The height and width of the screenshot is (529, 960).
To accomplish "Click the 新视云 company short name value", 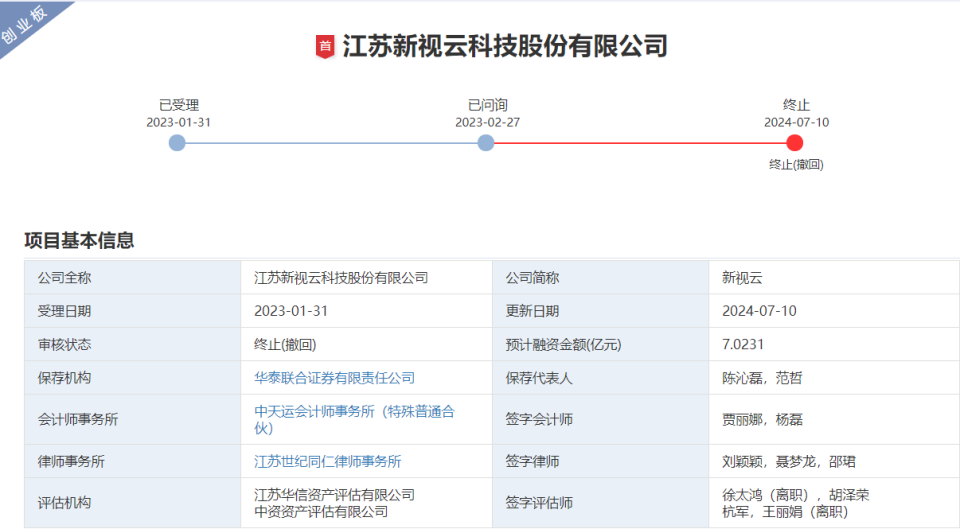I will pos(742,277).
